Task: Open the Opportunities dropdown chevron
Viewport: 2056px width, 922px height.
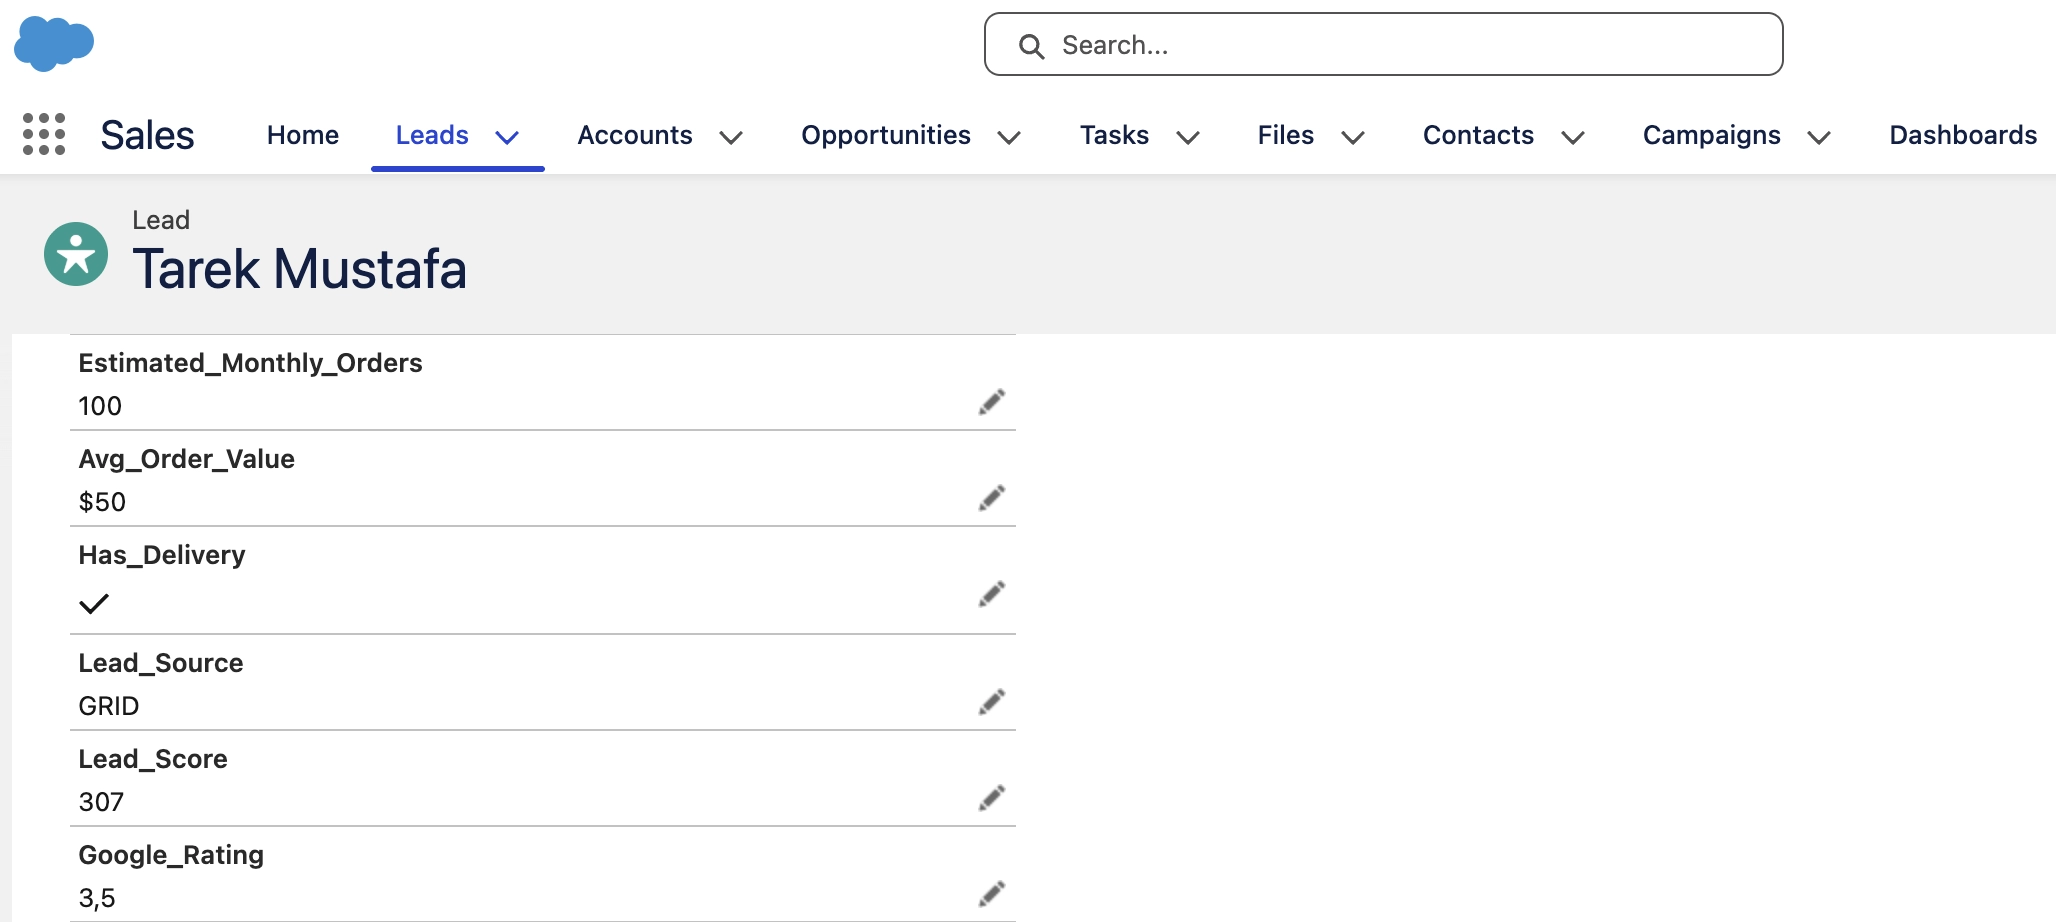Action: coord(1009,137)
